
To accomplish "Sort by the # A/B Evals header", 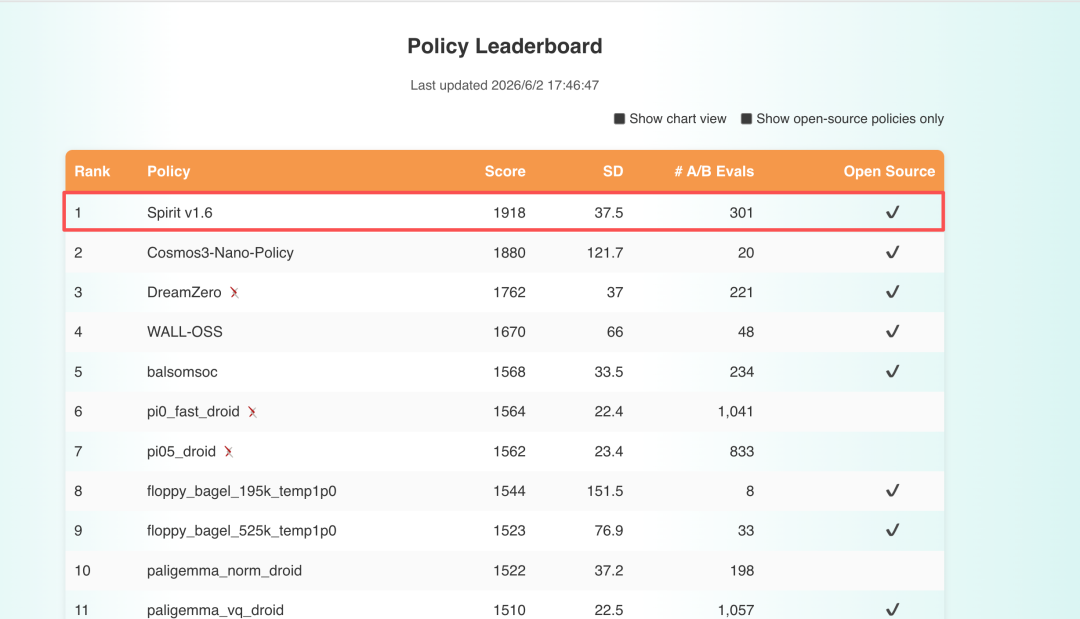I will pyautogui.click(x=714, y=171).
